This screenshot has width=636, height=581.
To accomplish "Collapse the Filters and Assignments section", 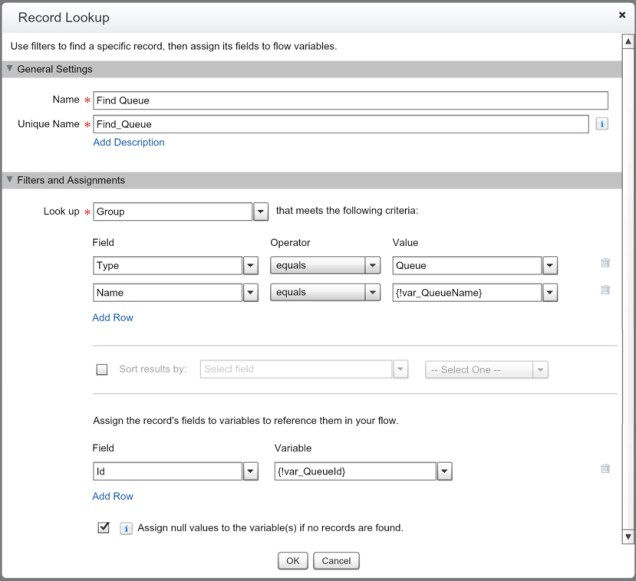I will (10, 180).
